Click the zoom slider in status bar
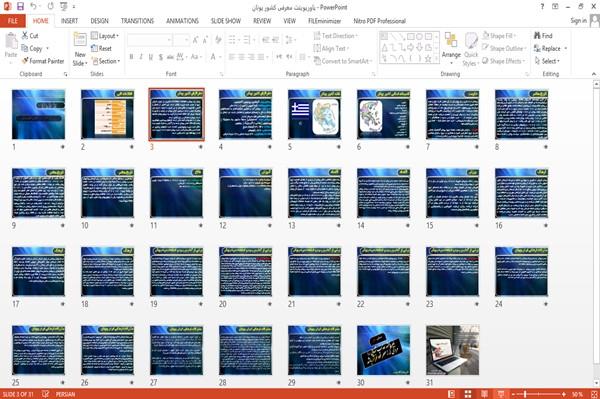This screenshot has width=600, height=399. click(539, 394)
